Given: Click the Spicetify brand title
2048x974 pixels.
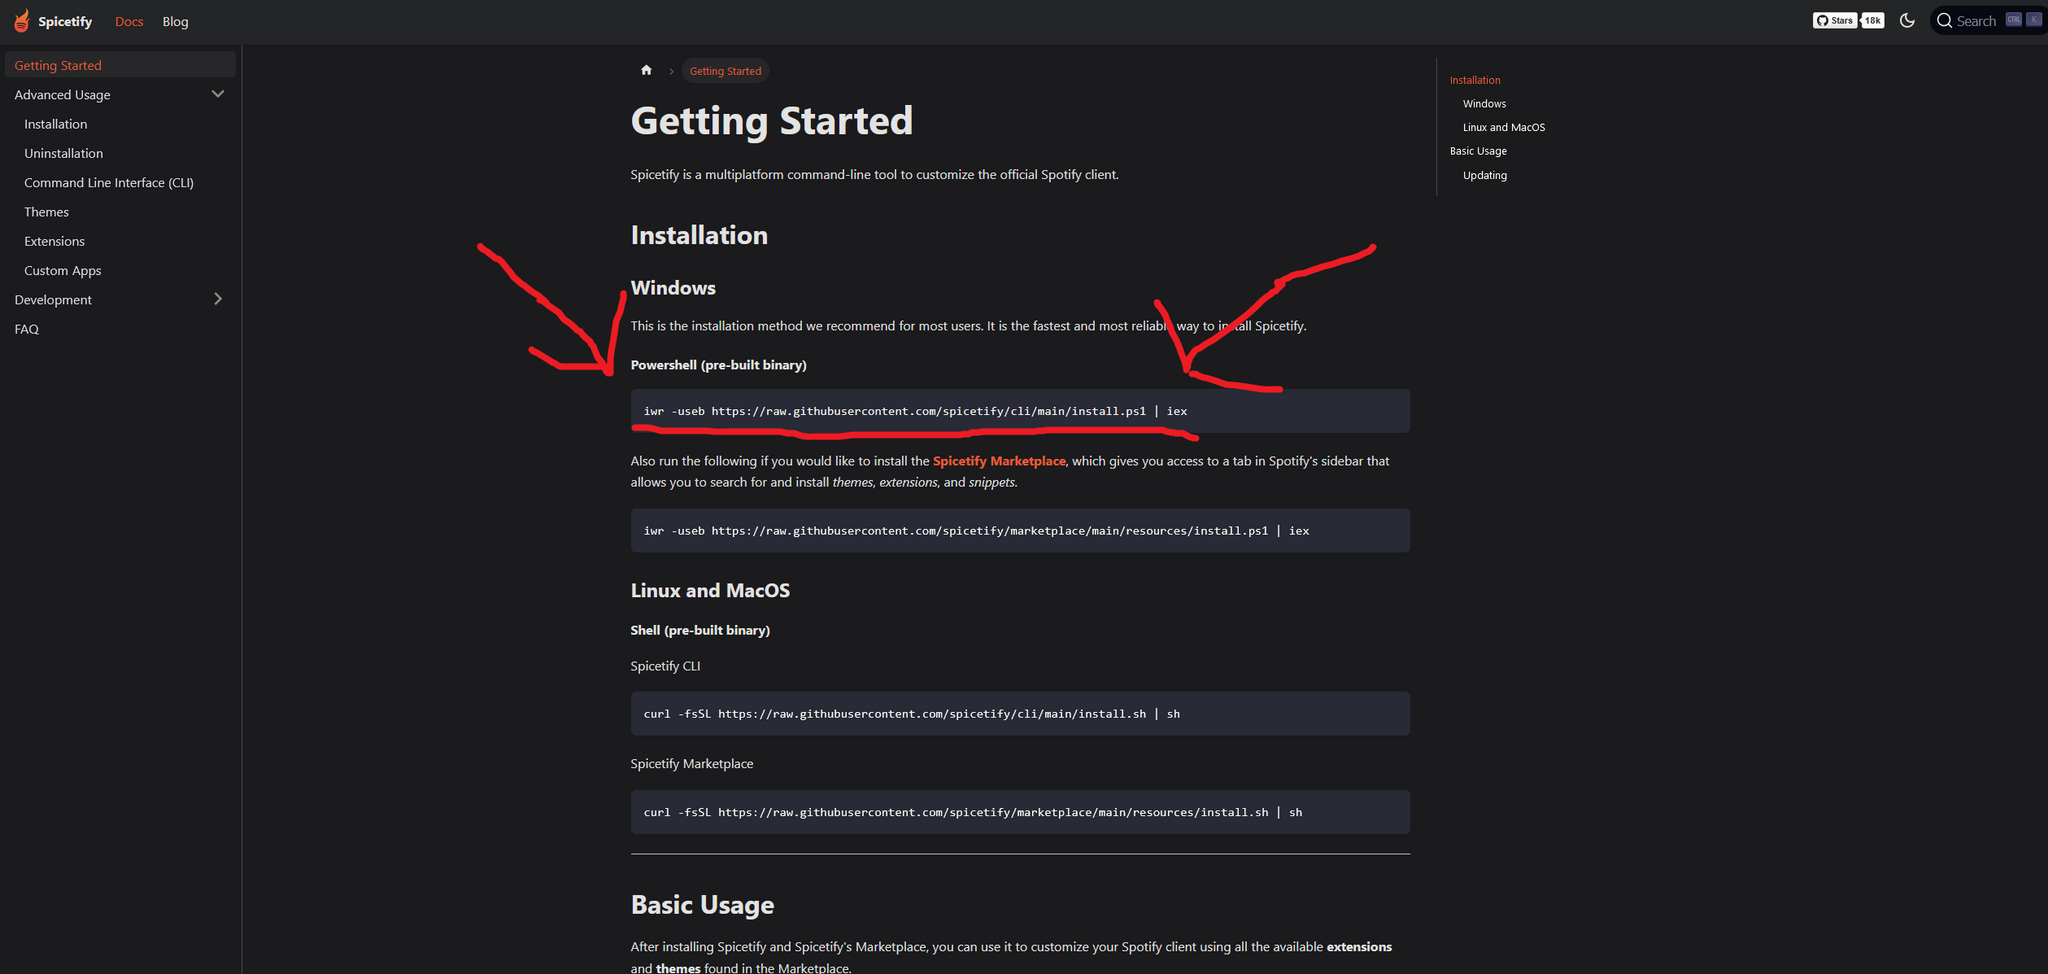Looking at the screenshot, I should coord(65,21).
